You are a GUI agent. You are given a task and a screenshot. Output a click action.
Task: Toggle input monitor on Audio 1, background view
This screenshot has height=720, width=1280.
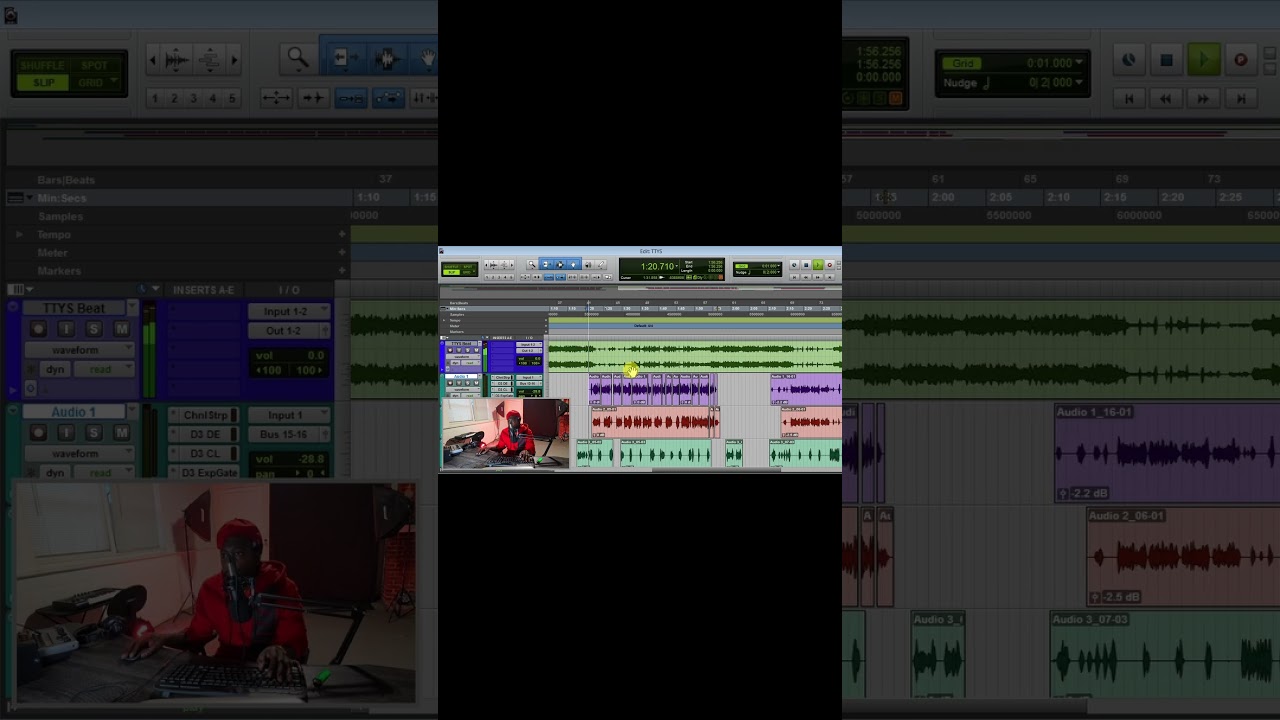[66, 433]
